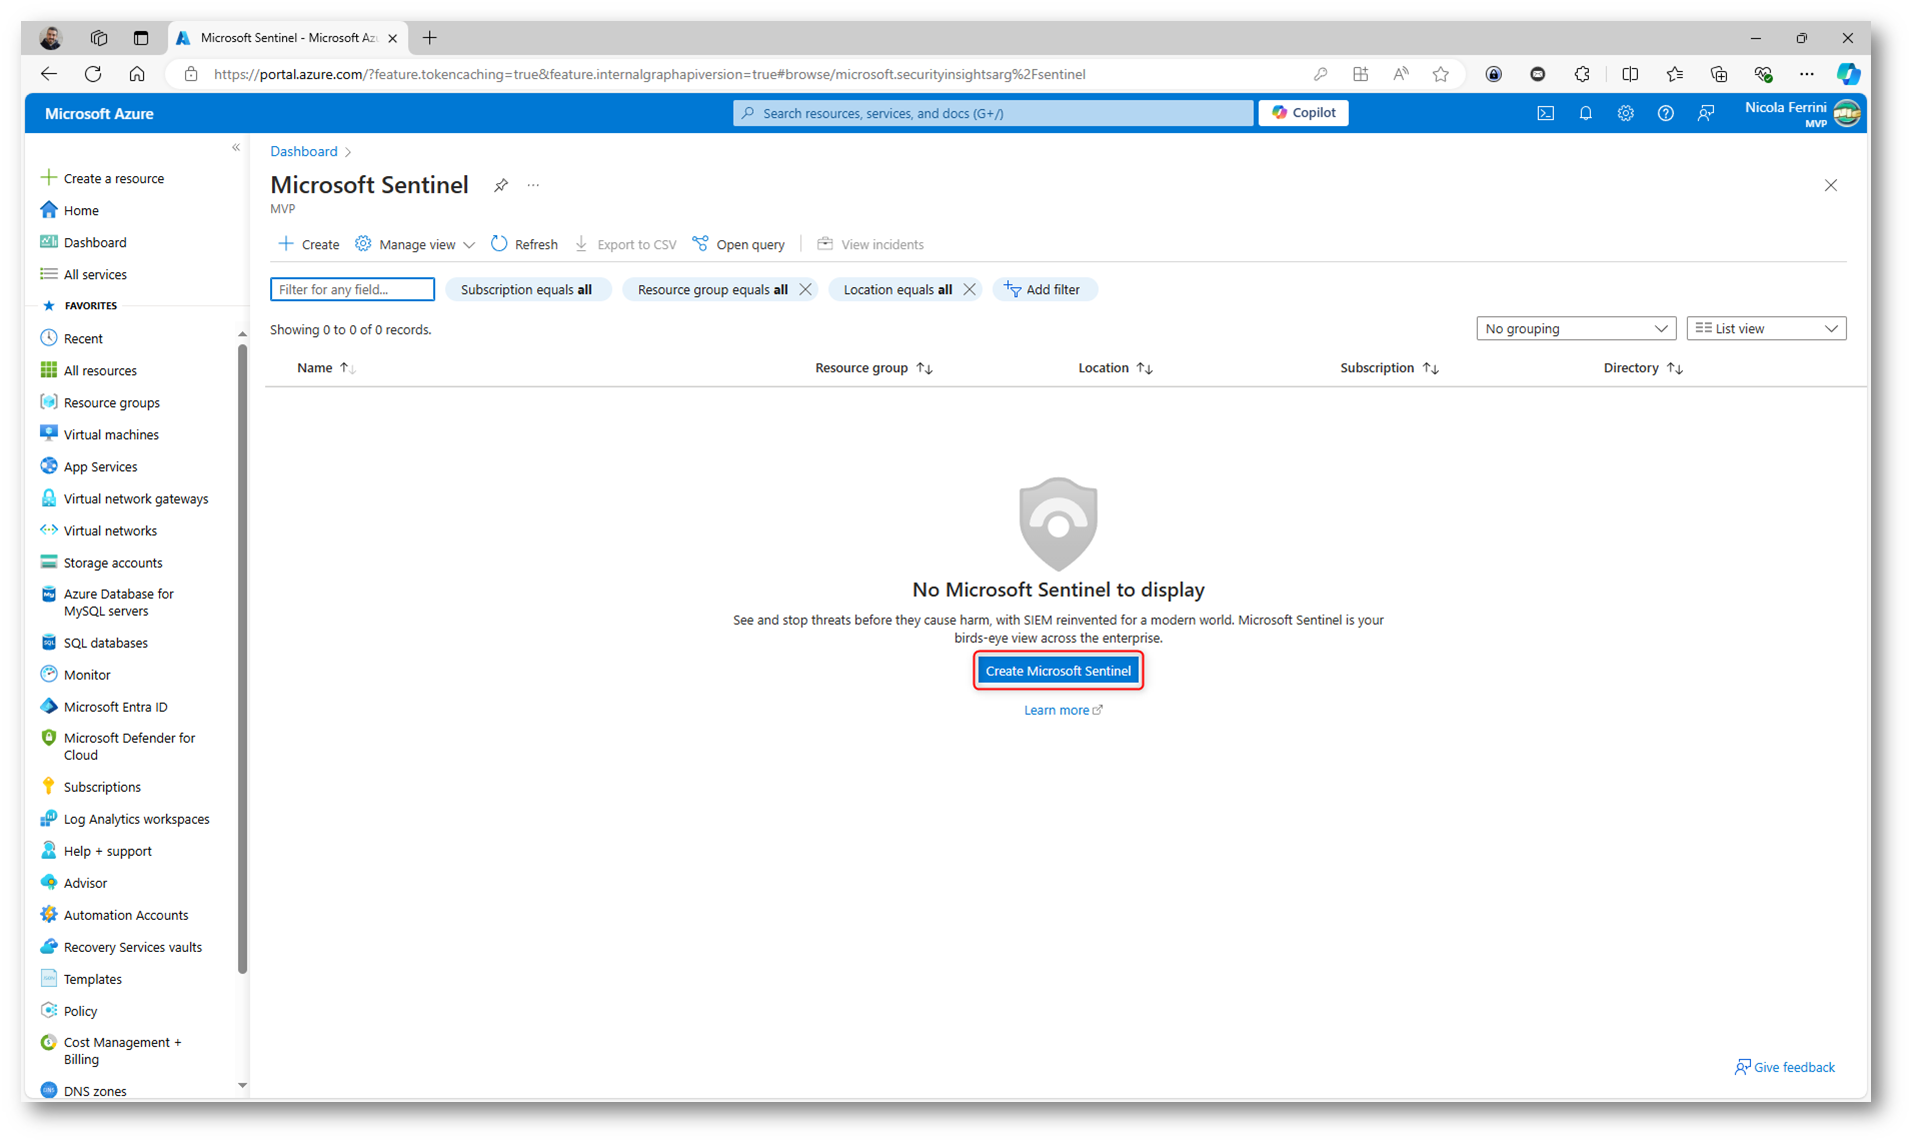Collapse the left navigation menu
Viewport: 1913px width, 1144px height.
coord(236,148)
